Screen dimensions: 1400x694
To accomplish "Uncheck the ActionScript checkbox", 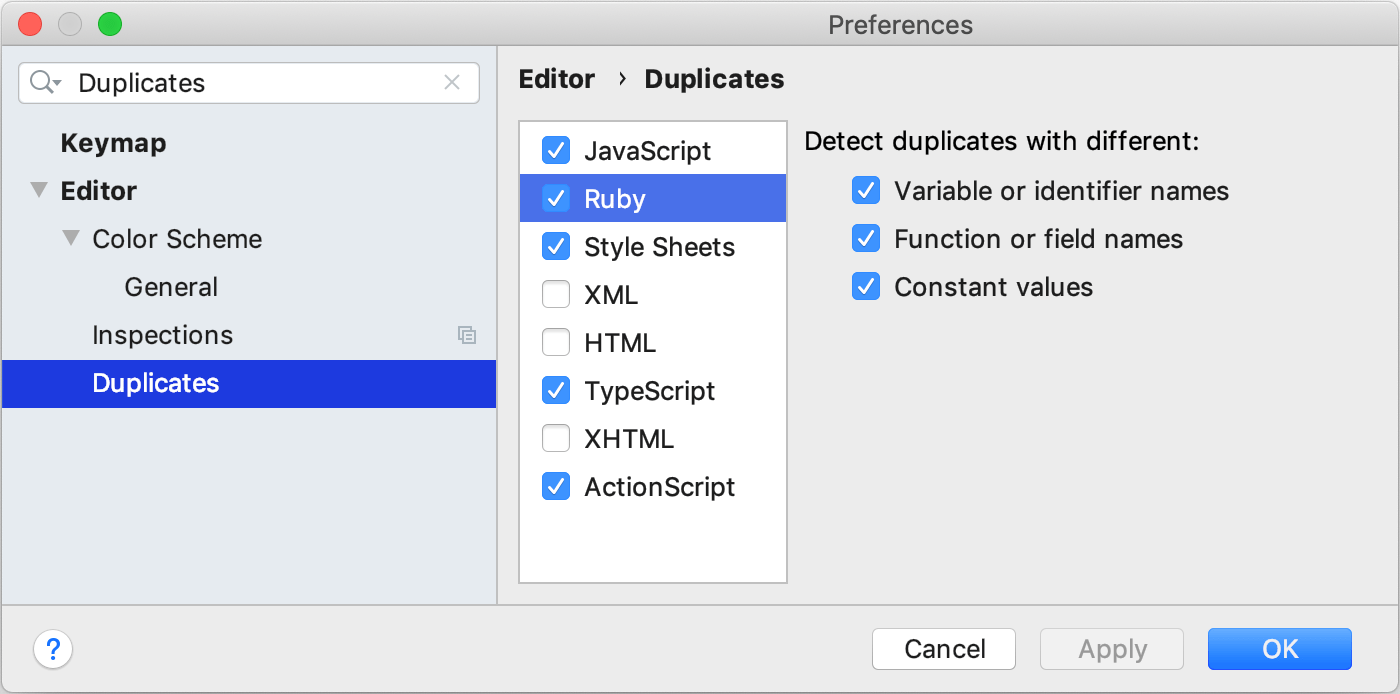I will [x=556, y=487].
